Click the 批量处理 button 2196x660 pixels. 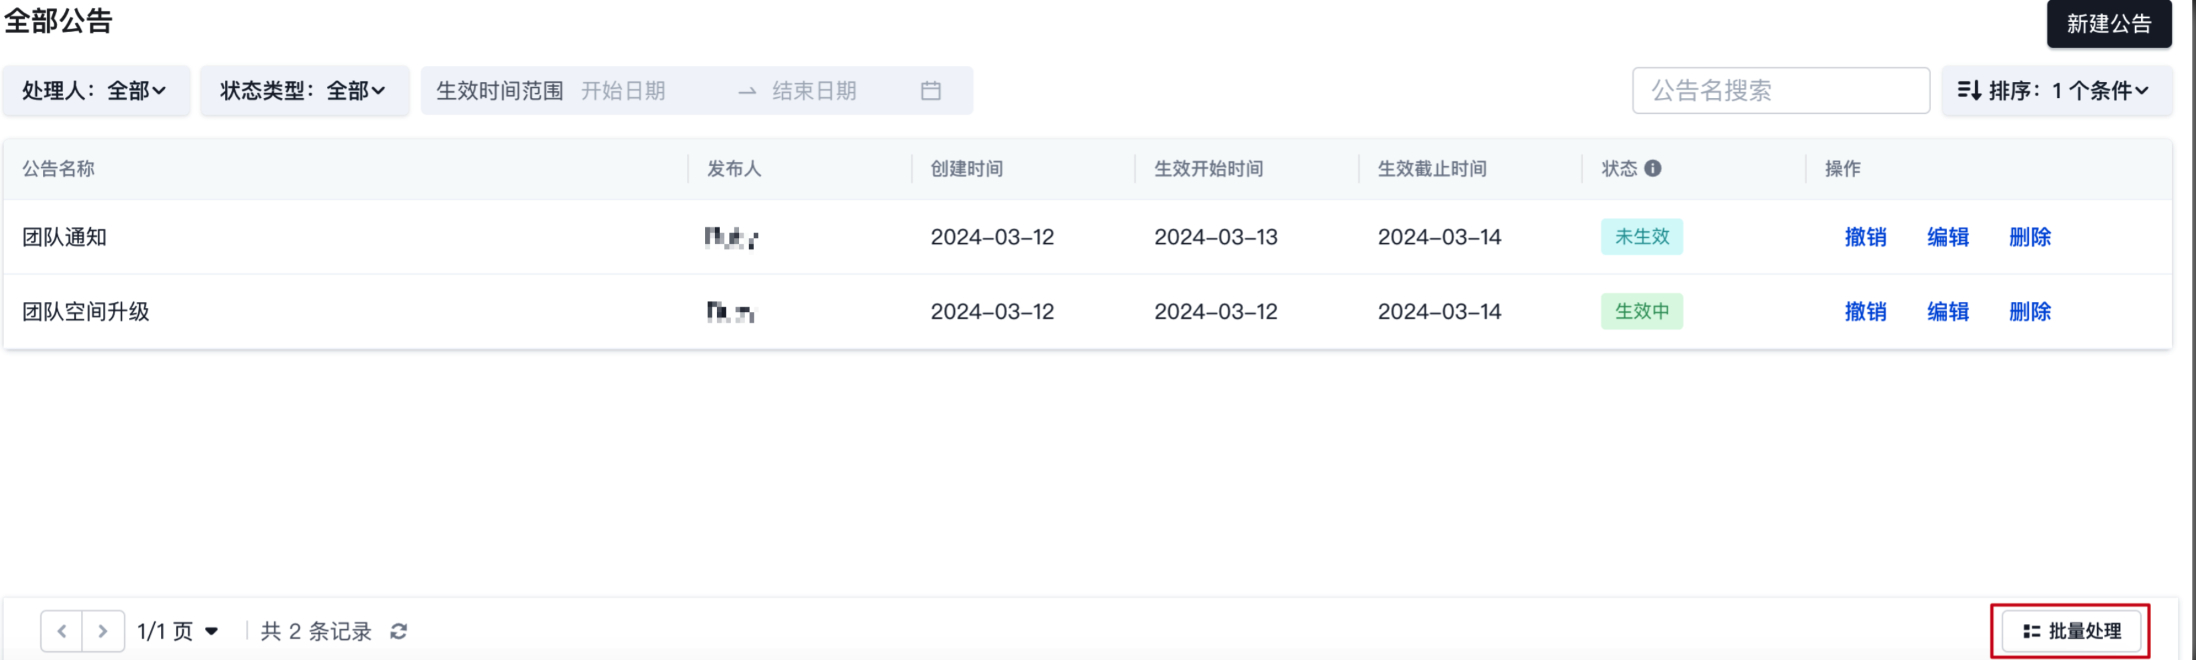coord(2071,631)
